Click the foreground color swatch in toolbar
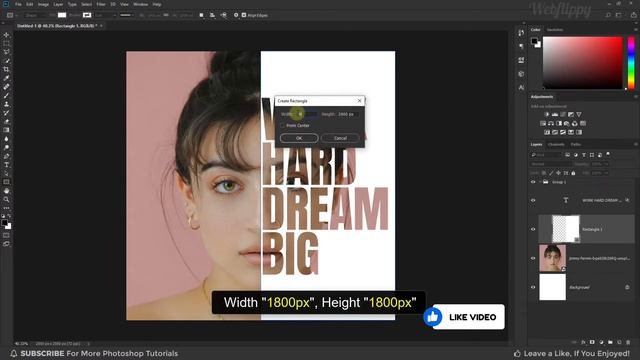The width and height of the screenshot is (640, 360). coord(4,222)
